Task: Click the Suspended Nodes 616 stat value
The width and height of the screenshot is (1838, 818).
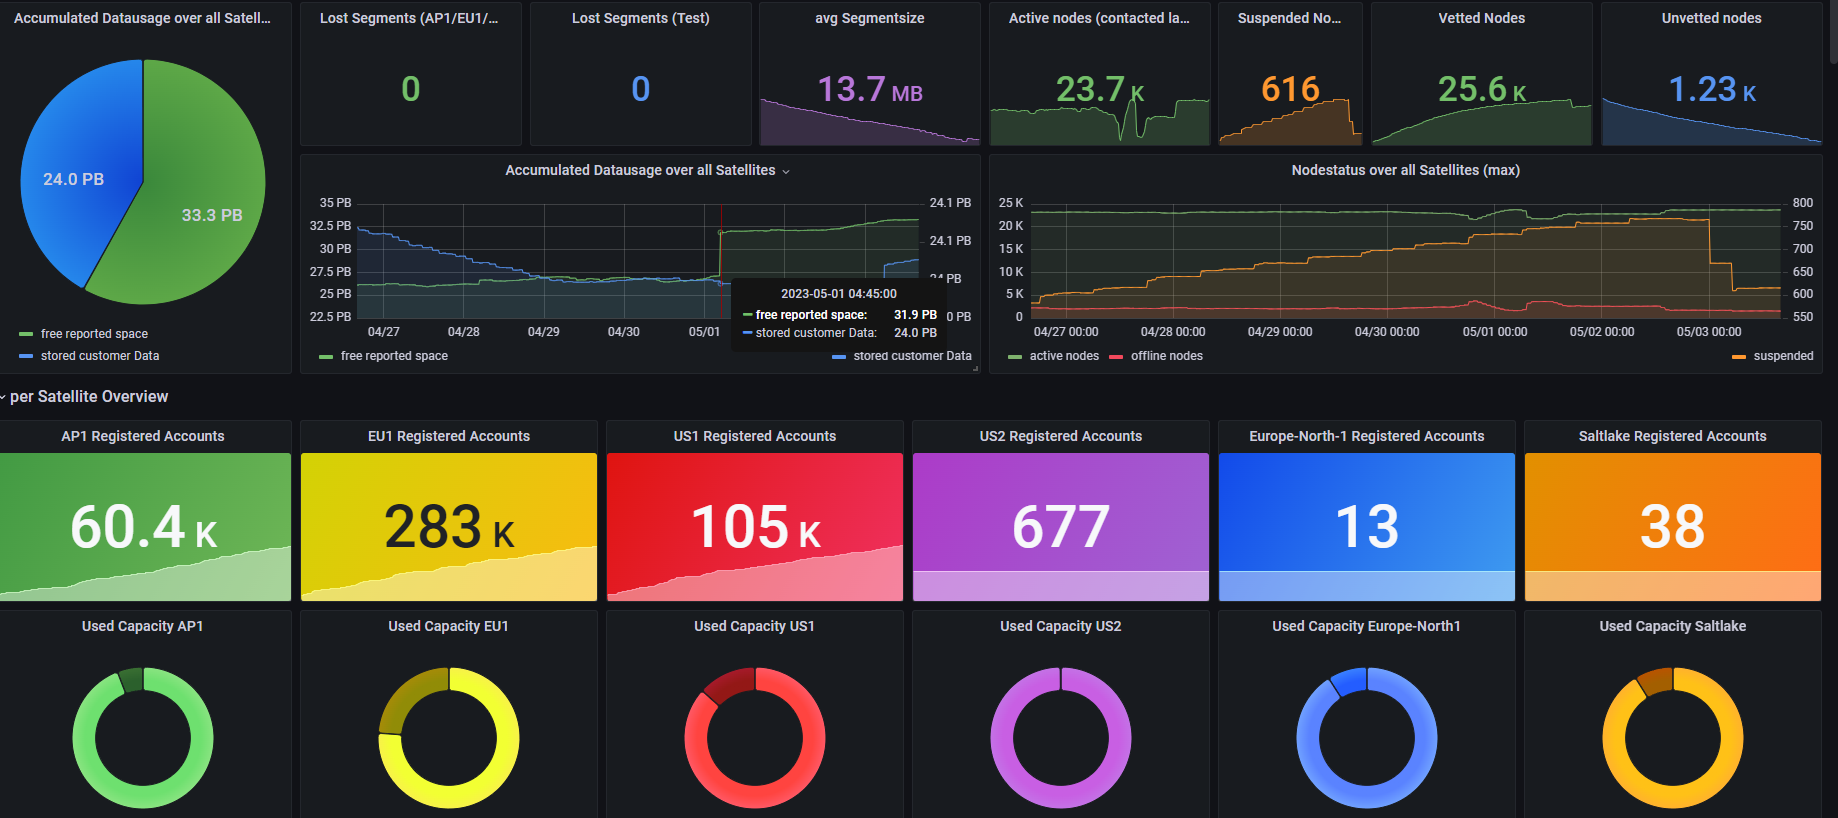Action: (x=1290, y=89)
